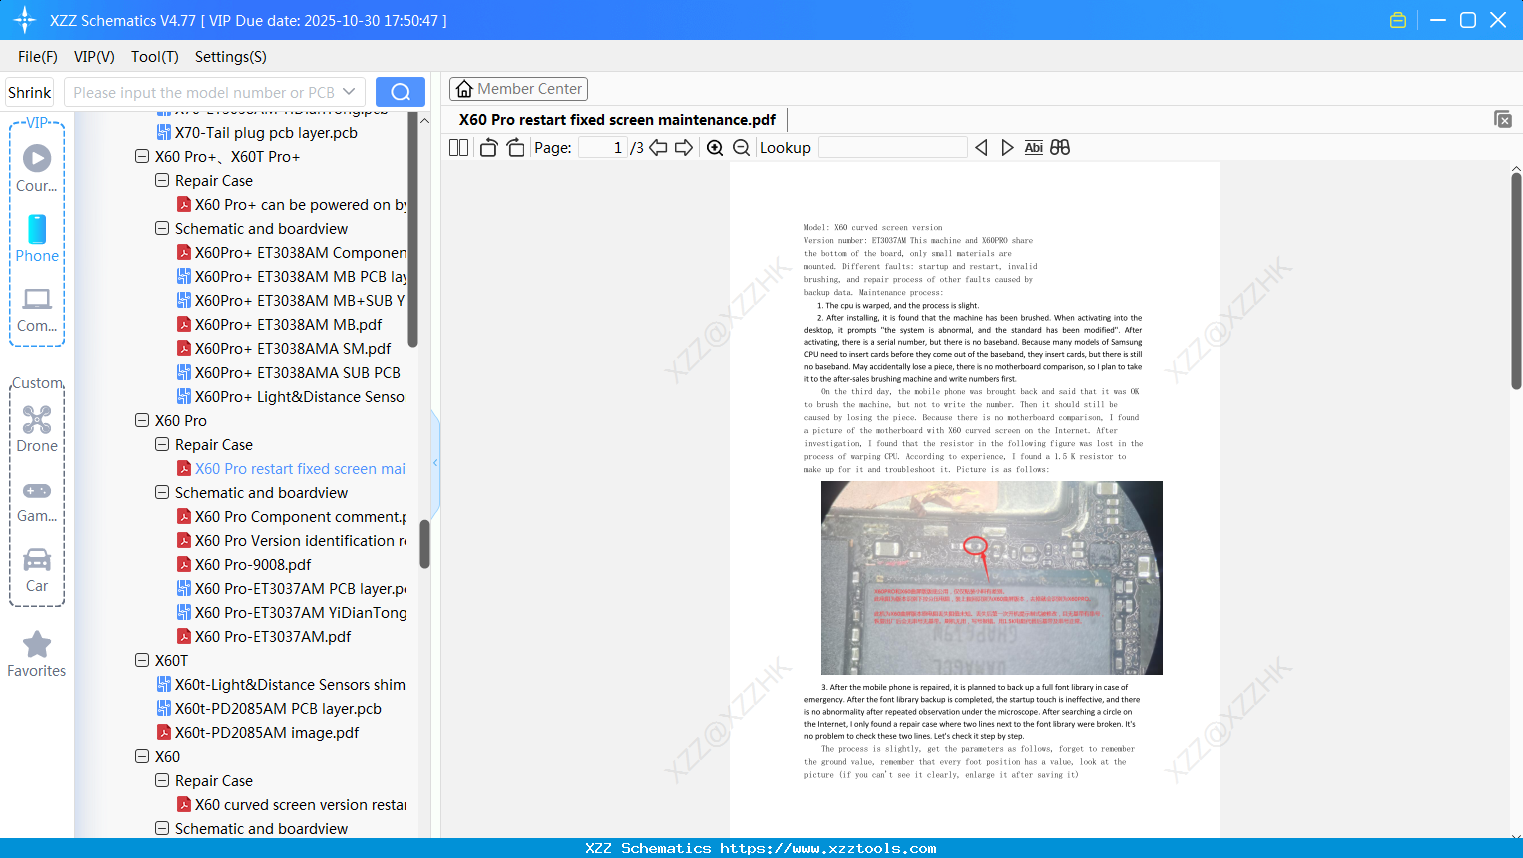This screenshot has width=1523, height=858.
Task: Open X70-Tail plug pcb layer.pcb
Action: point(257,133)
